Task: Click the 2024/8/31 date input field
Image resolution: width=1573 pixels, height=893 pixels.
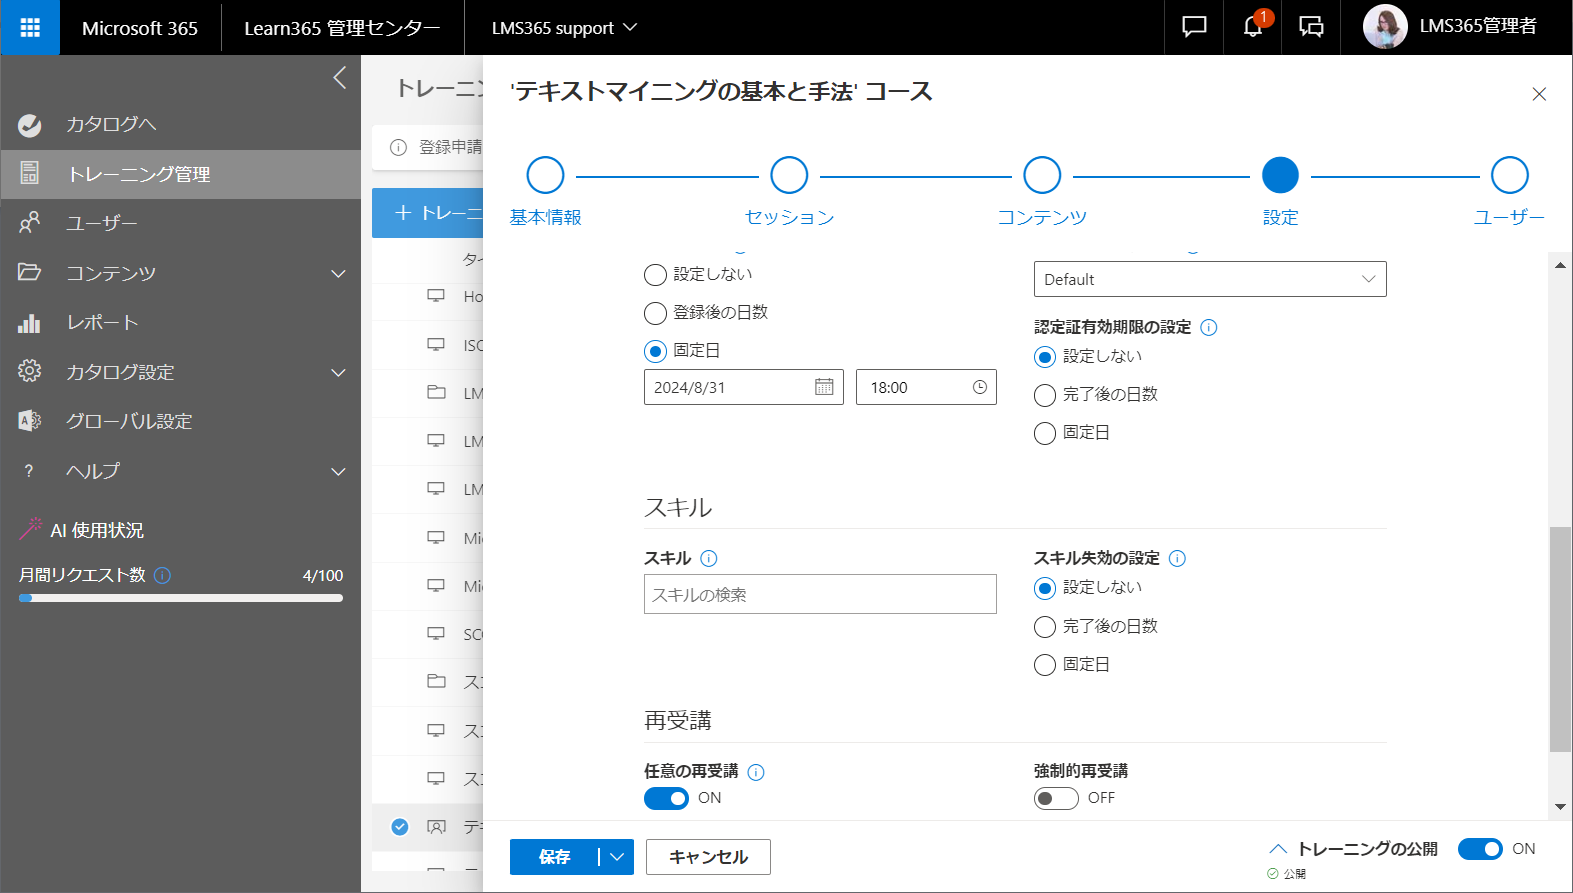Action: pos(744,387)
